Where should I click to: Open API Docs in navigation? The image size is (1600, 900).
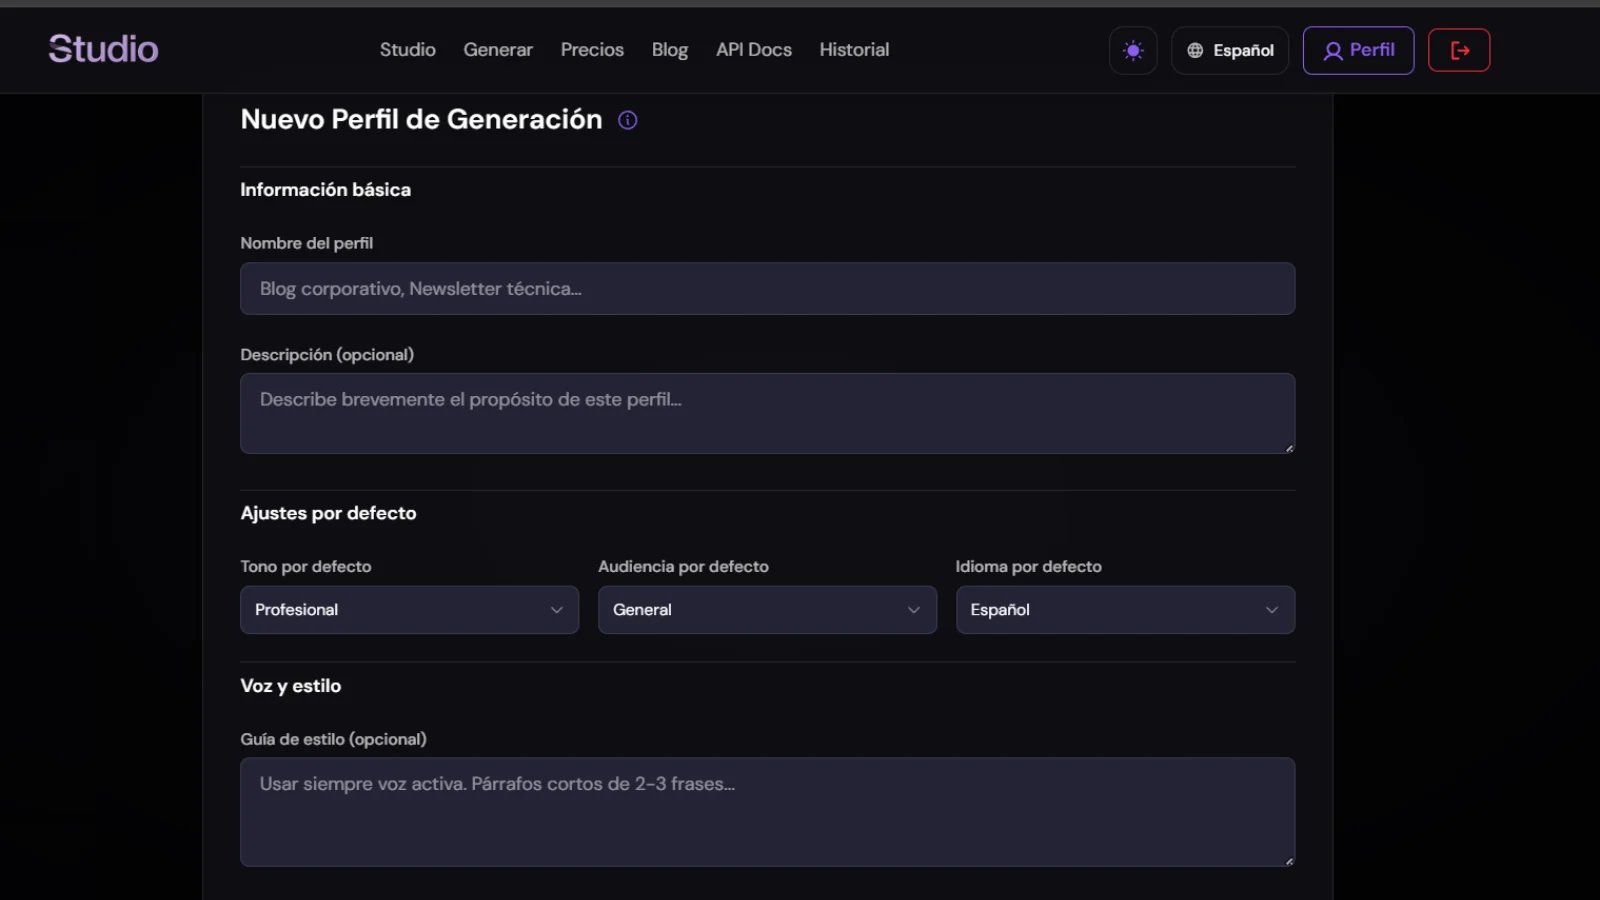(x=754, y=50)
